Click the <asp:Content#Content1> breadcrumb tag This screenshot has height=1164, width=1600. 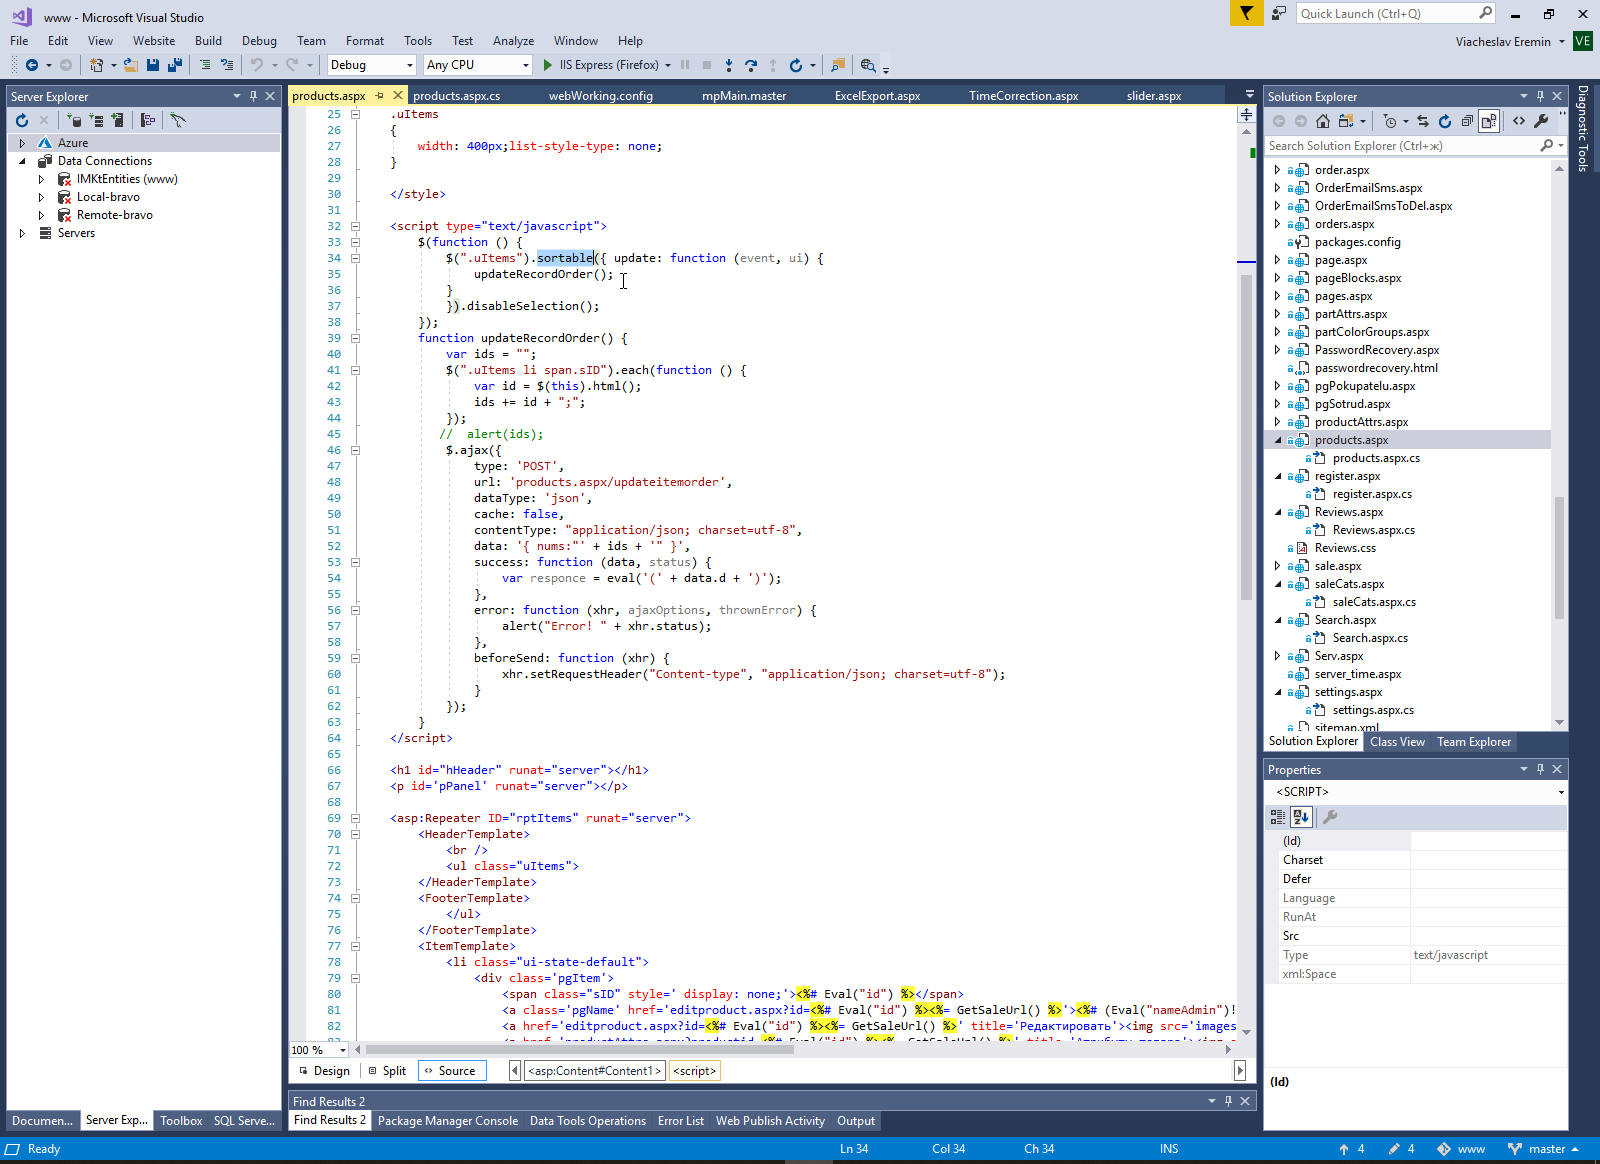tap(595, 1071)
